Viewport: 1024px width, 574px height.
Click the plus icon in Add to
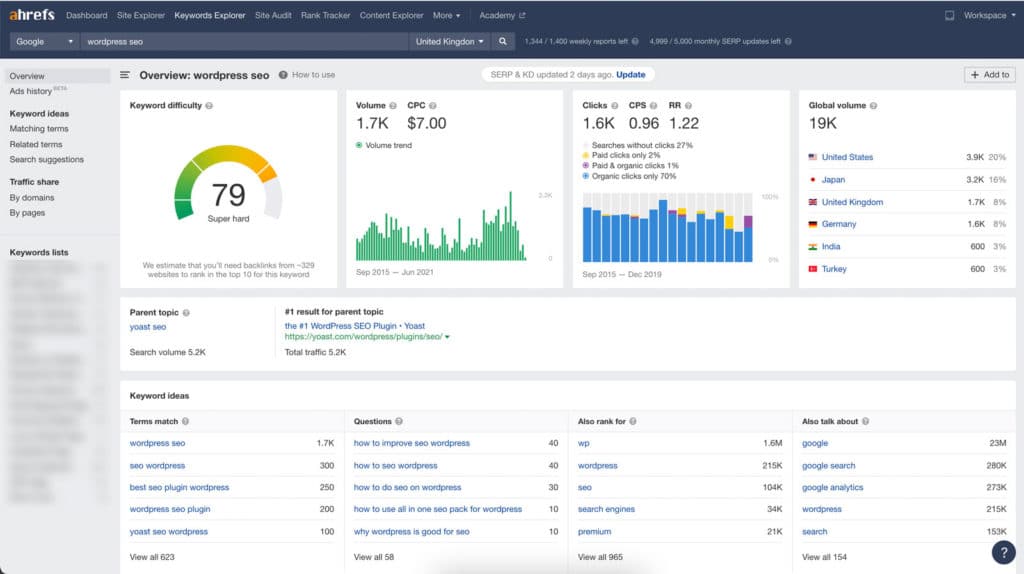click(x=974, y=75)
